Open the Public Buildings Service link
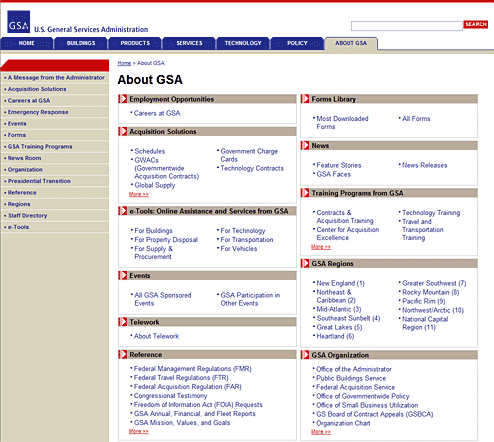Image resolution: width=494 pixels, height=442 pixels. (x=351, y=378)
